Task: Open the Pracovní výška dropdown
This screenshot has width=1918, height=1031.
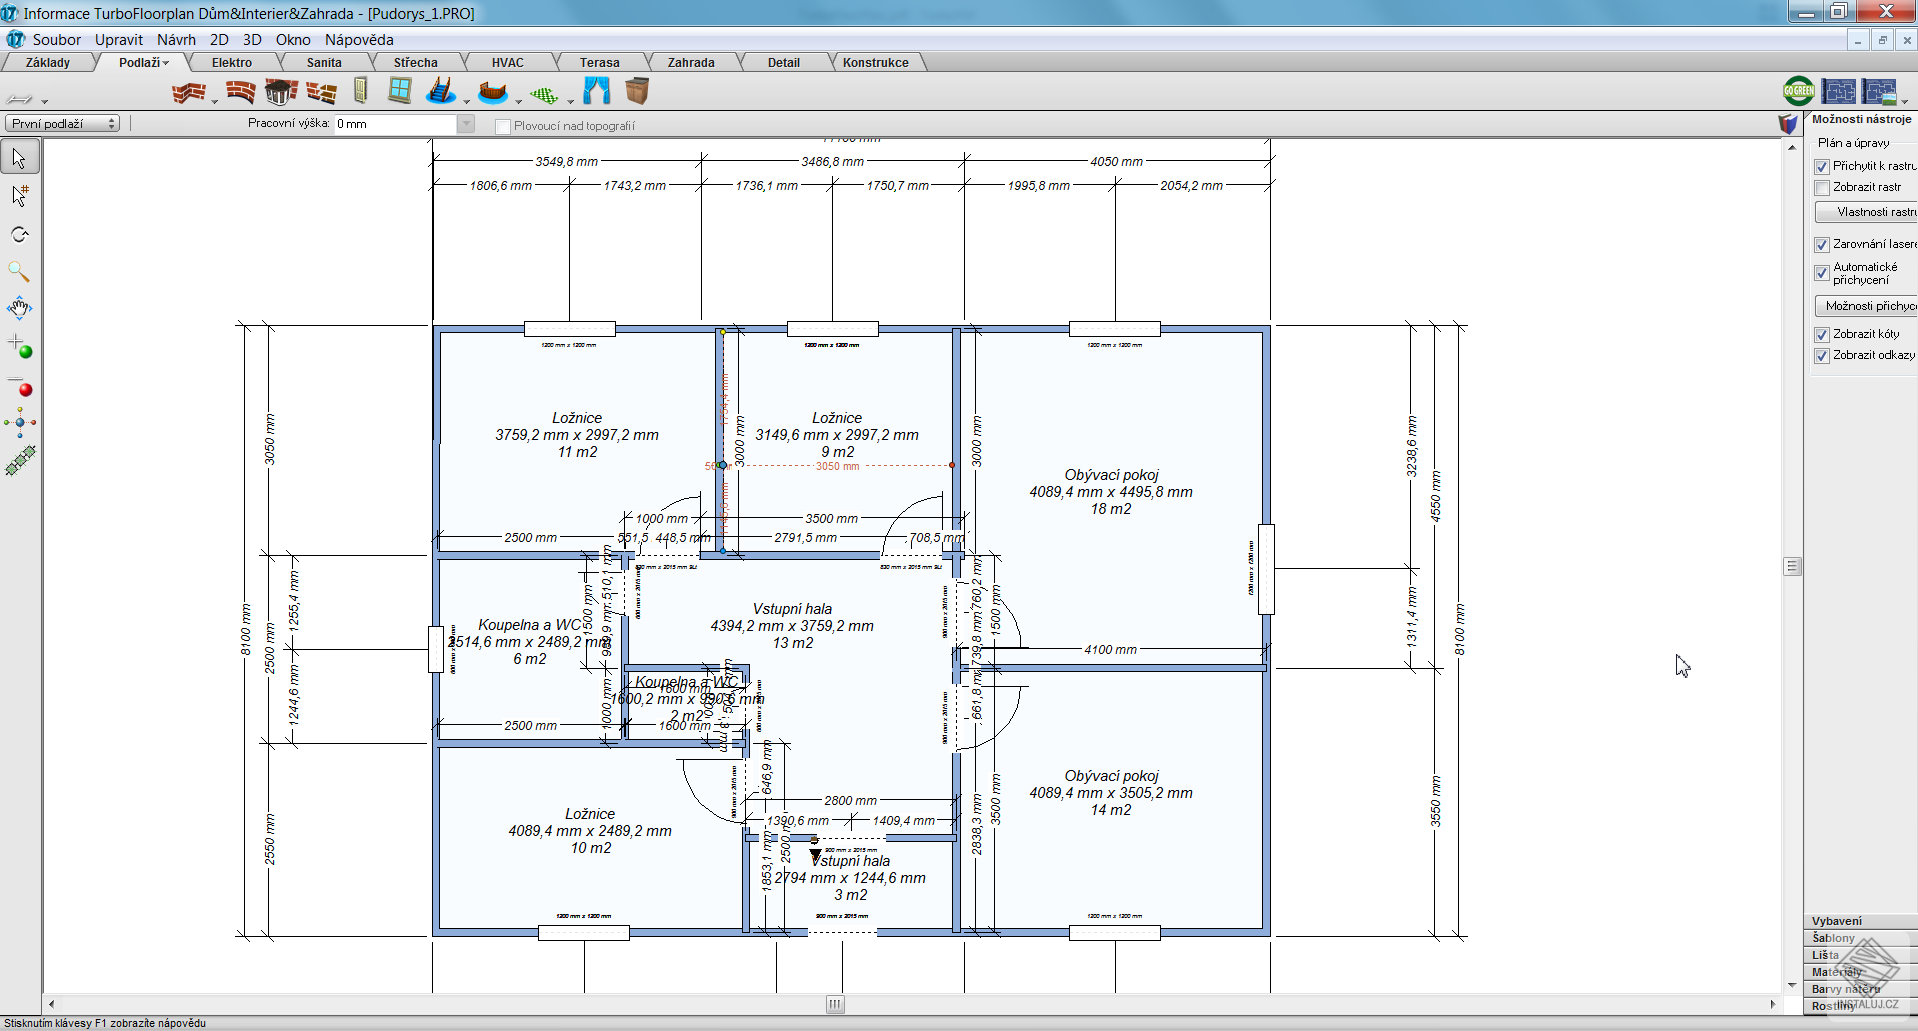Action: [466, 123]
